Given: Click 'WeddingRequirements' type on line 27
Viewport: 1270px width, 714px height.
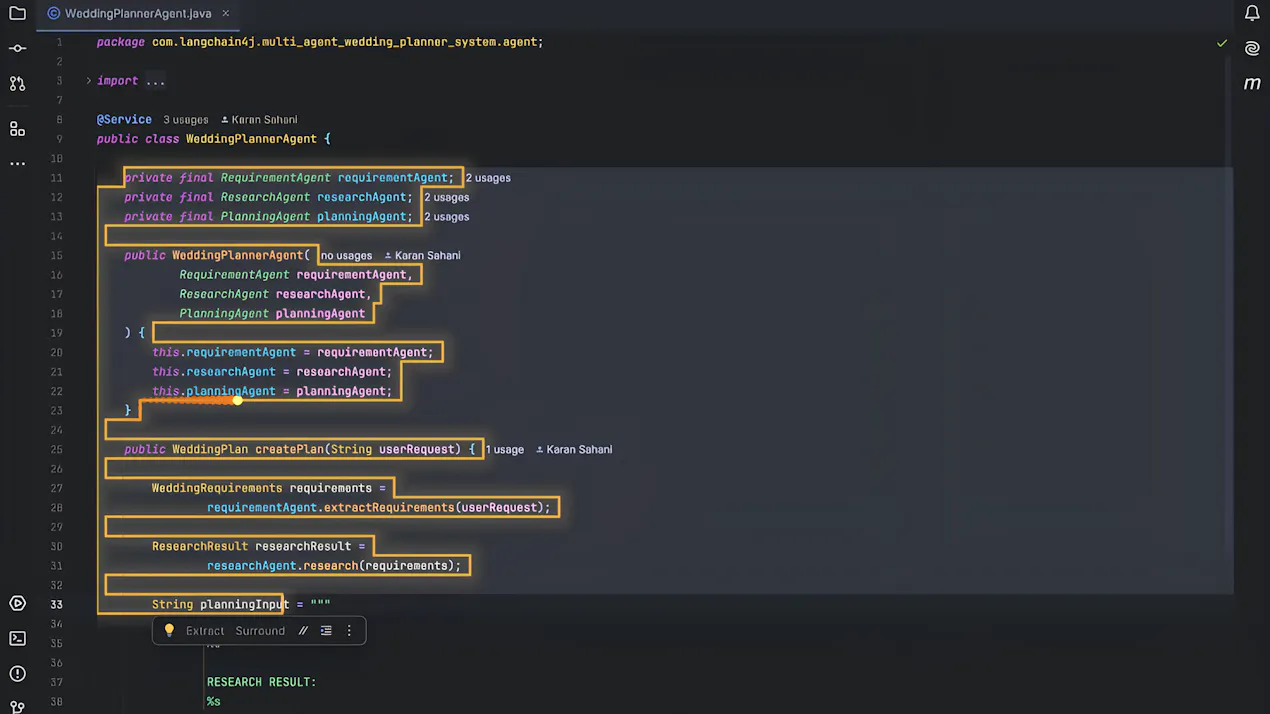Looking at the screenshot, I should (x=217, y=488).
